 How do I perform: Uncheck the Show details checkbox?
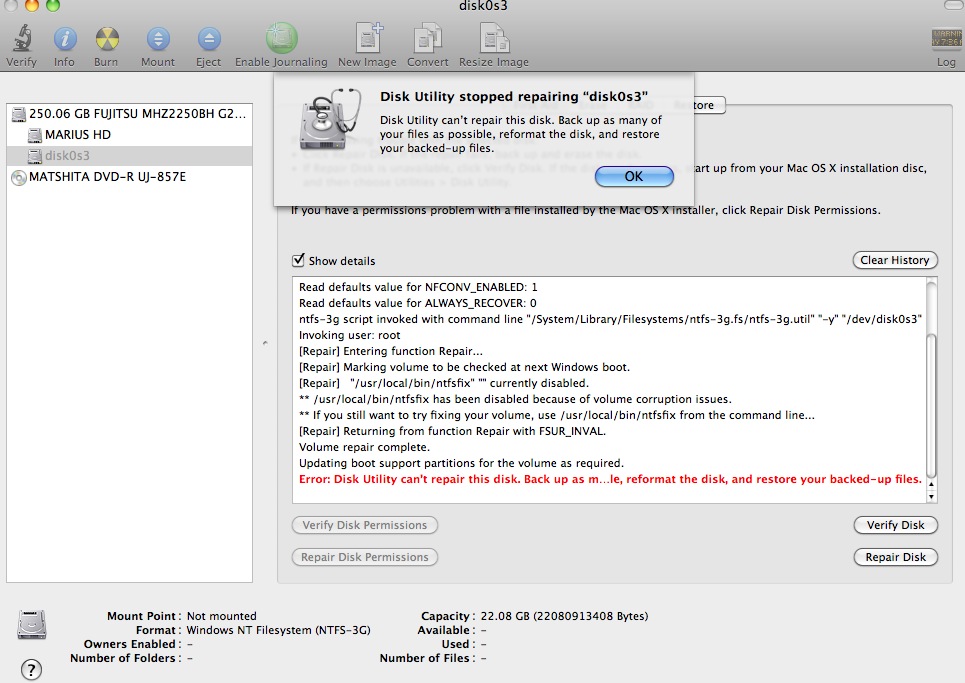298,260
